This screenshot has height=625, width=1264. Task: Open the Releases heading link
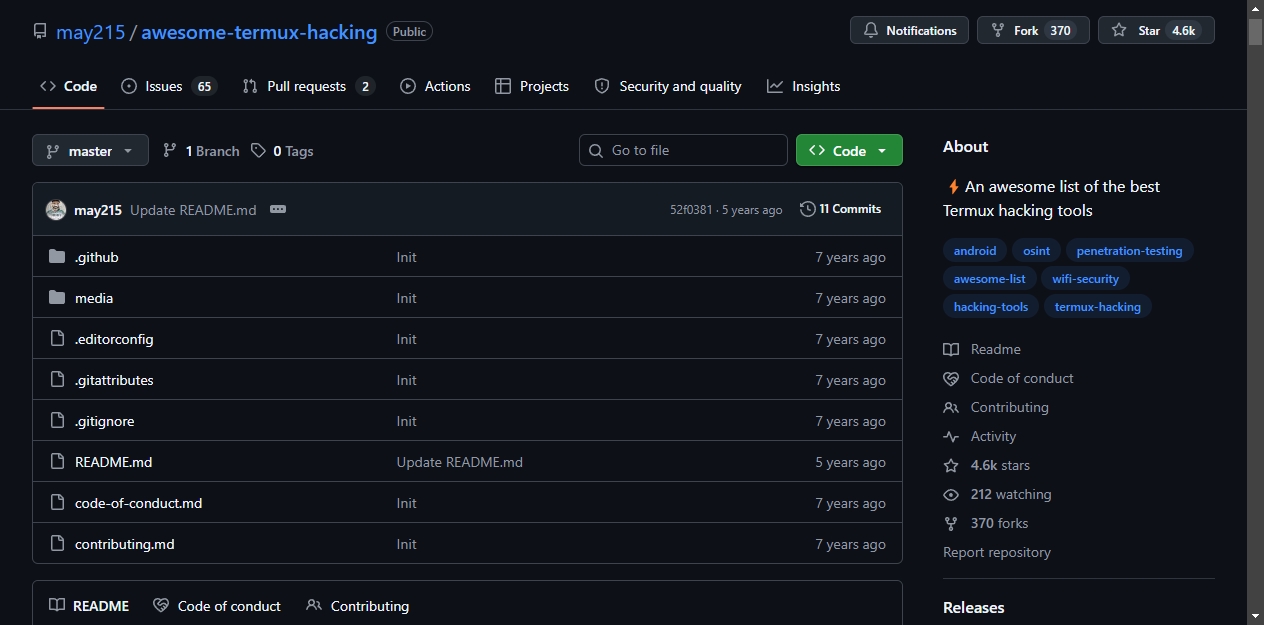pos(974,607)
